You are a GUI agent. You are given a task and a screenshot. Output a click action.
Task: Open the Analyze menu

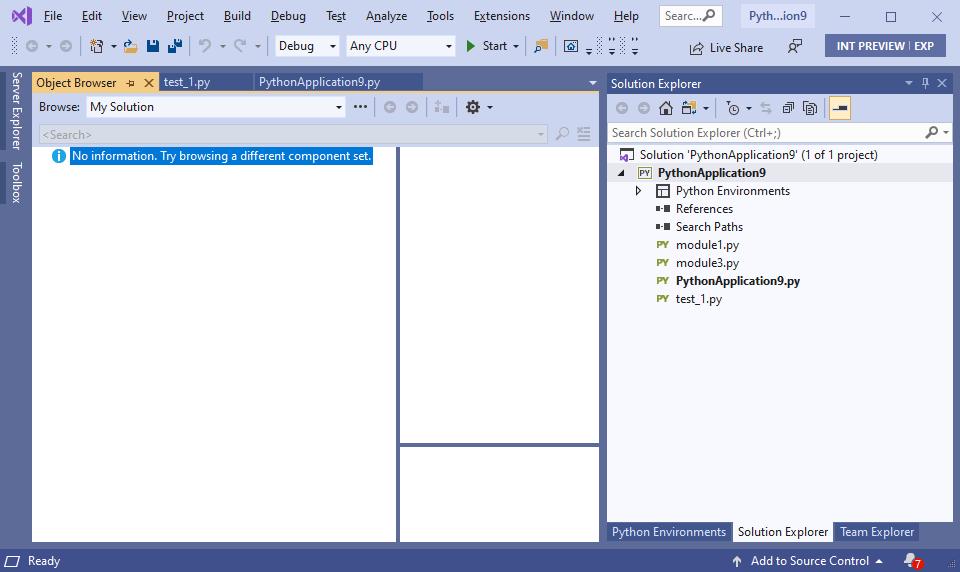(386, 16)
